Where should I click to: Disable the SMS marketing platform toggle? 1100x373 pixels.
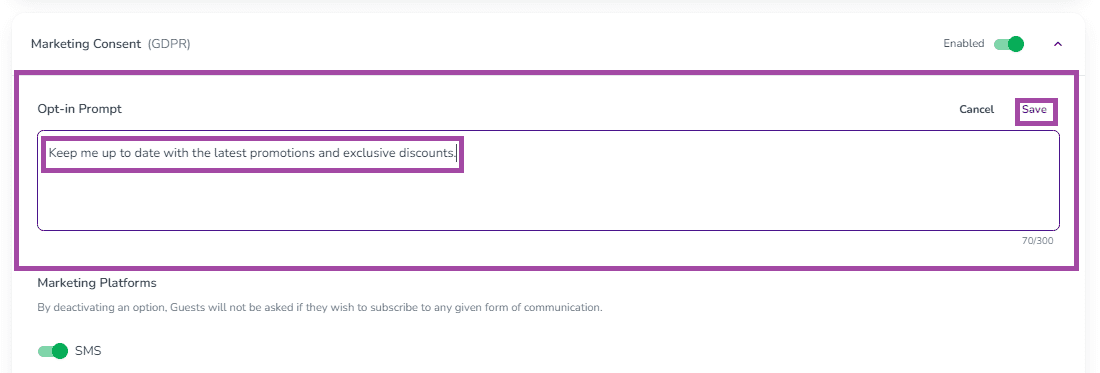click(53, 351)
